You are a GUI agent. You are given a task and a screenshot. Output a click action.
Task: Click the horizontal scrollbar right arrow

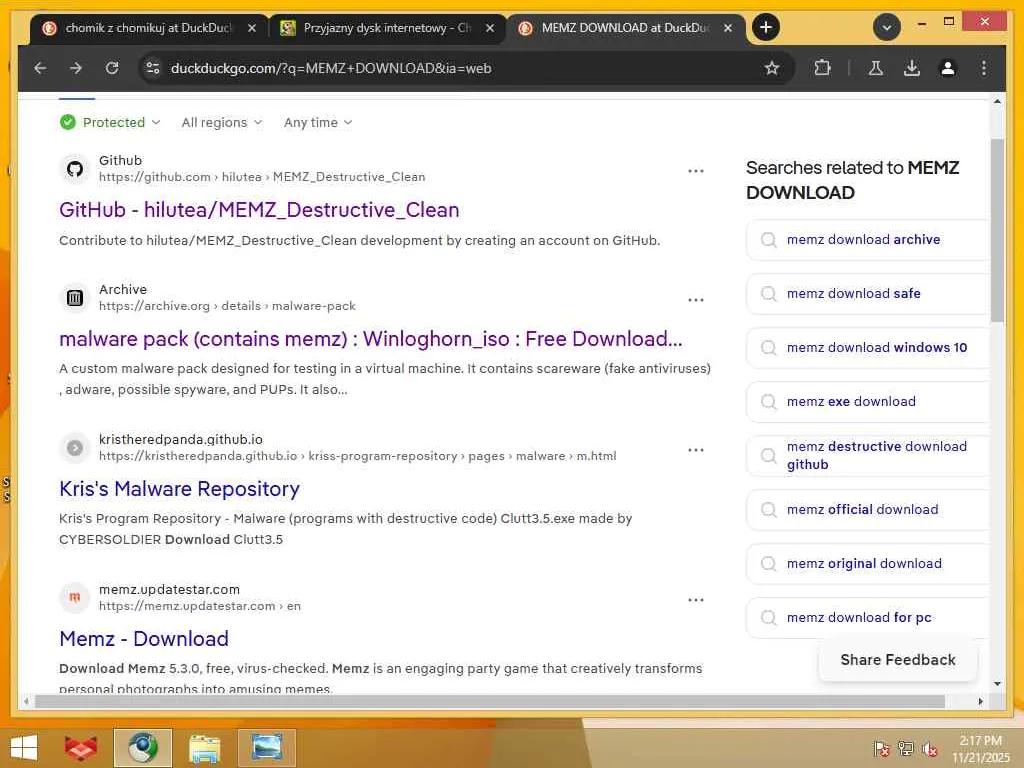980,701
